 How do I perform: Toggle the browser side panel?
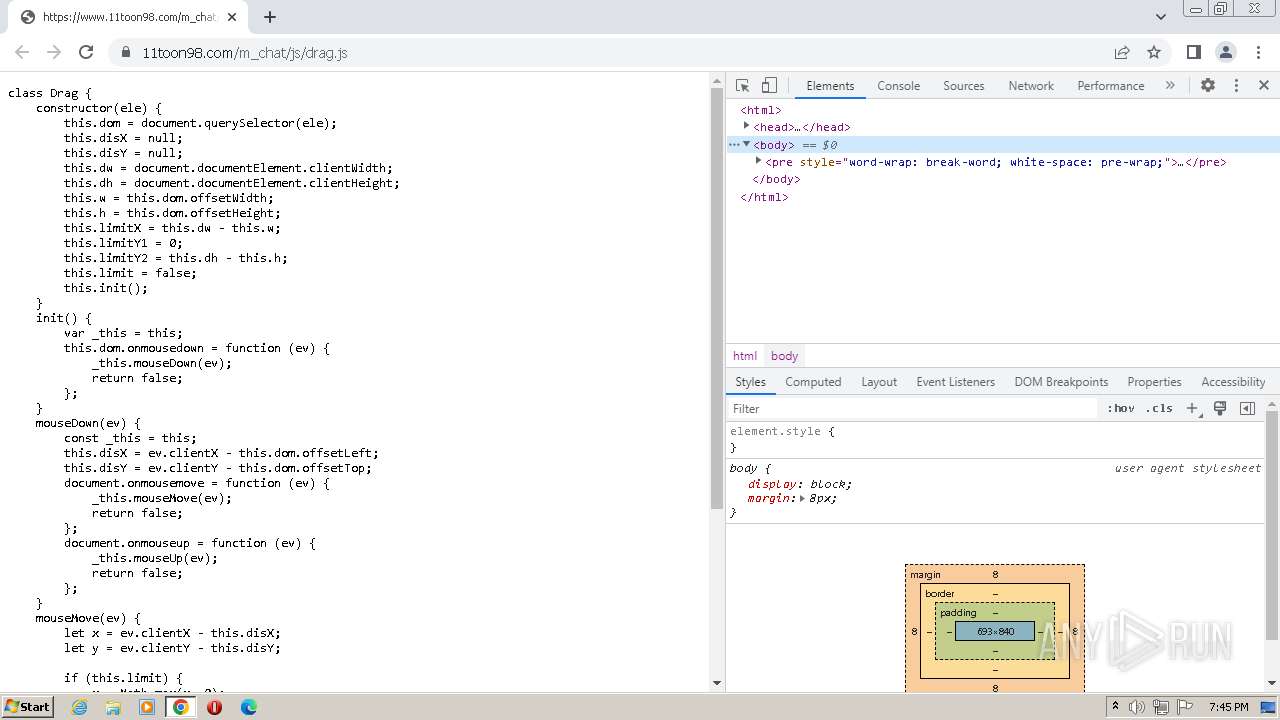click(x=1194, y=52)
